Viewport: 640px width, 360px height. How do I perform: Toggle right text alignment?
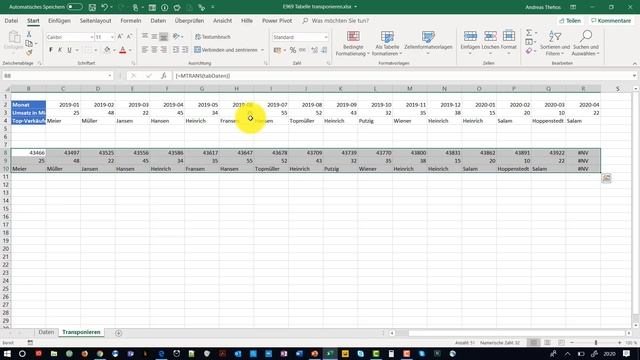[x=163, y=50]
